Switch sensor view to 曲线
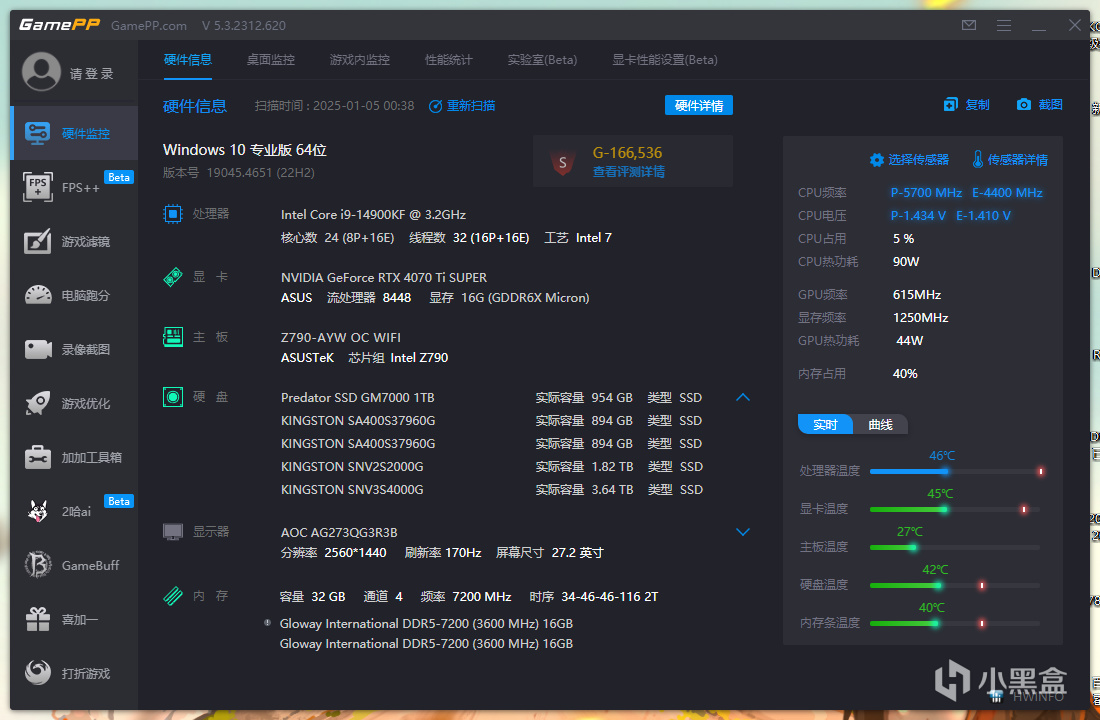The image size is (1100, 720). pyautogui.click(x=880, y=425)
